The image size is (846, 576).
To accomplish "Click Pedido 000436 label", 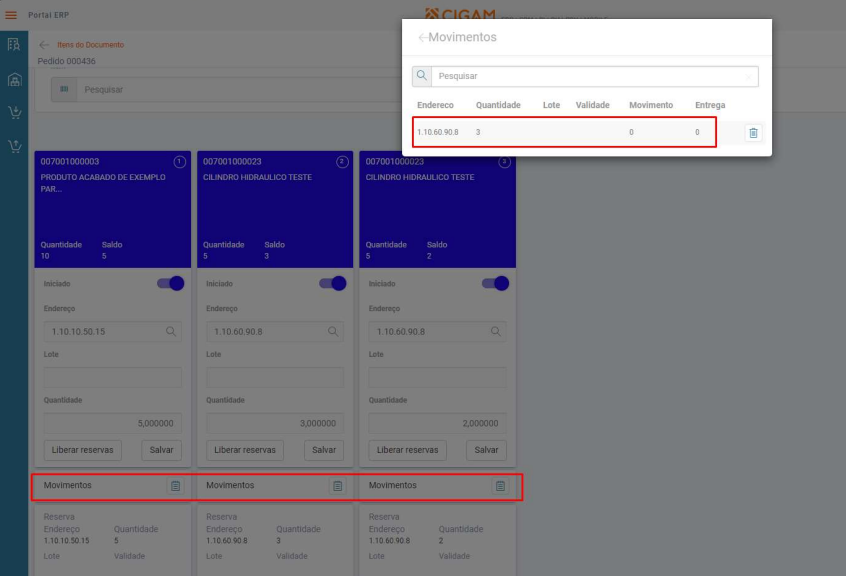I will click(66, 61).
